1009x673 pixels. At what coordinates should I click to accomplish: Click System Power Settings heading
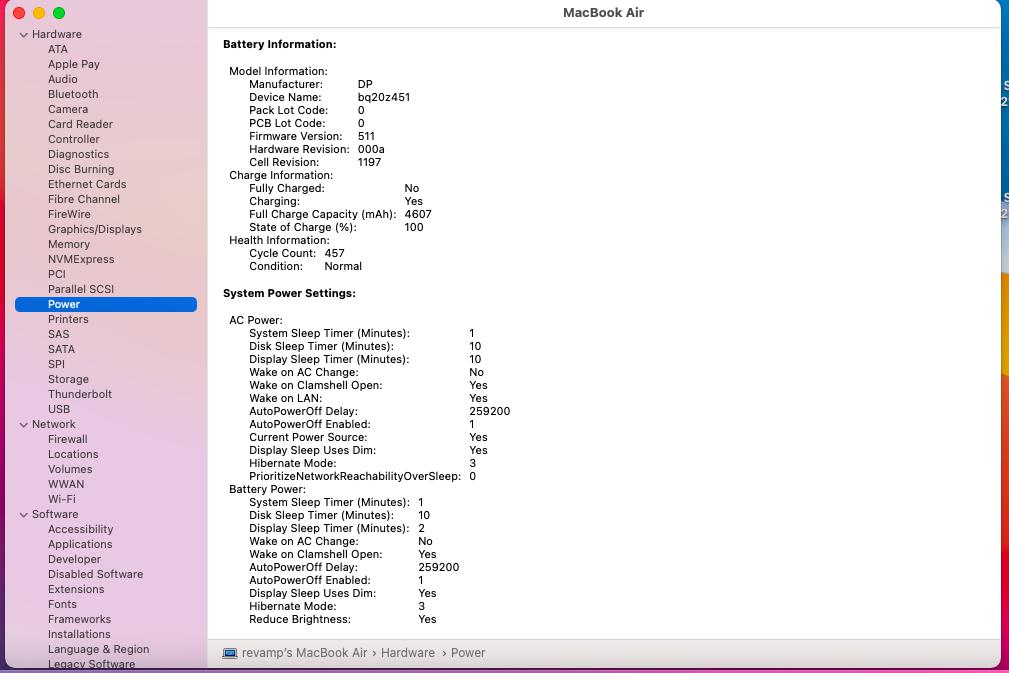coord(289,293)
